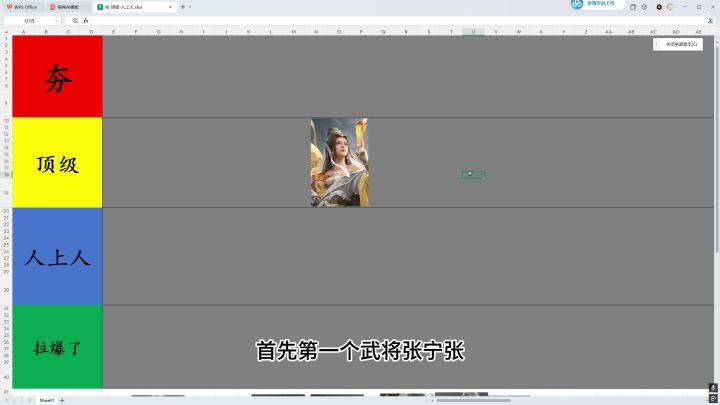This screenshot has height=405, width=720.
Task: Click the yellow tier cell labeled 顶级
Action: [57, 163]
